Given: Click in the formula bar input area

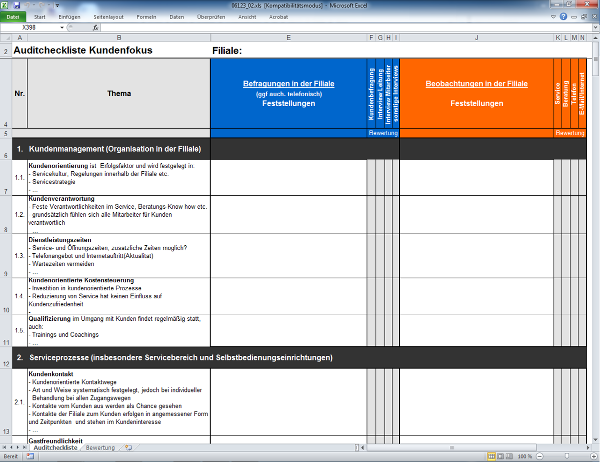Looking at the screenshot, I should [346, 28].
